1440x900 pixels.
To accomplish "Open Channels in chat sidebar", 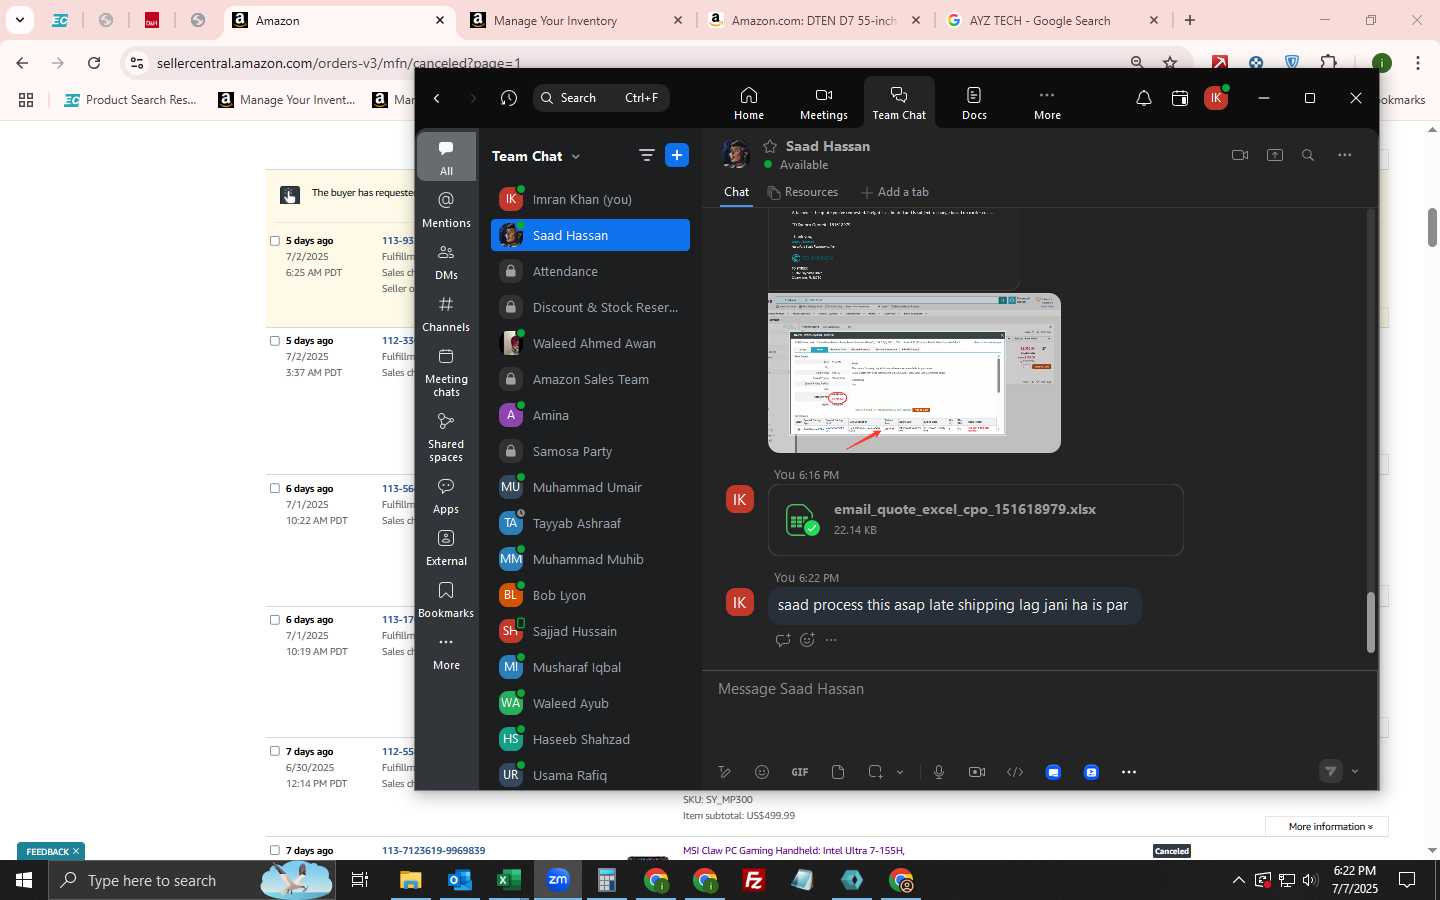I will (x=446, y=314).
